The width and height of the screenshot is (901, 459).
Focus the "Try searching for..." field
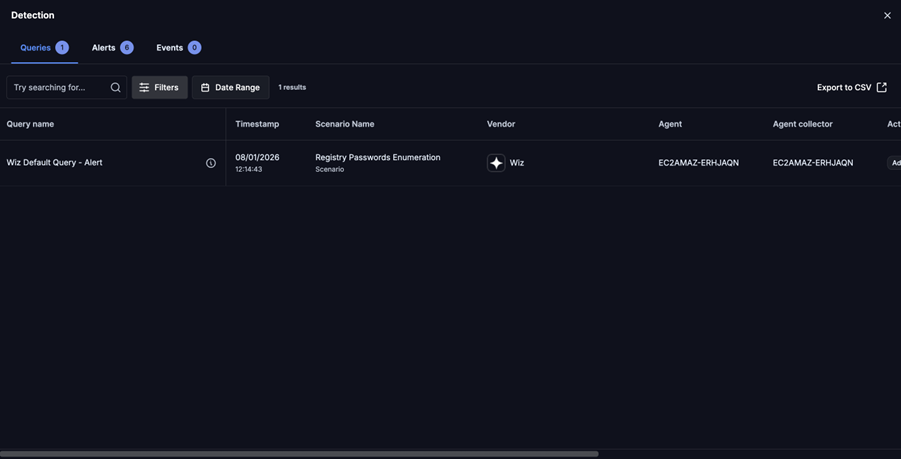point(58,88)
